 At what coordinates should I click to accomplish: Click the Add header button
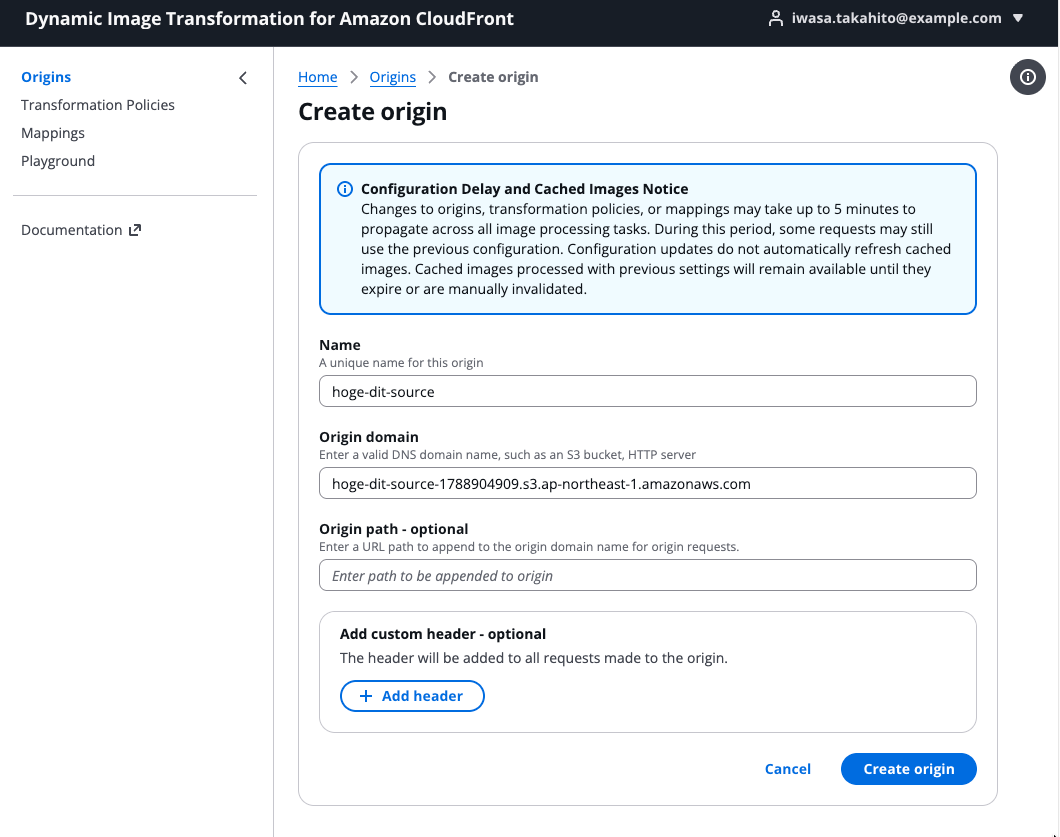pos(412,696)
